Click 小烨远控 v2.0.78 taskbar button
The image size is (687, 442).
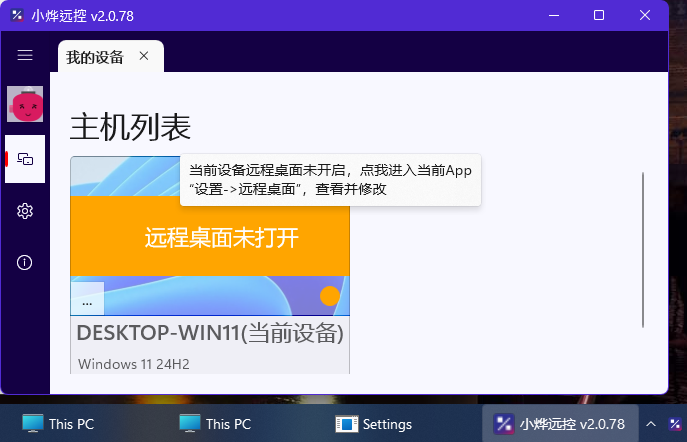point(560,424)
